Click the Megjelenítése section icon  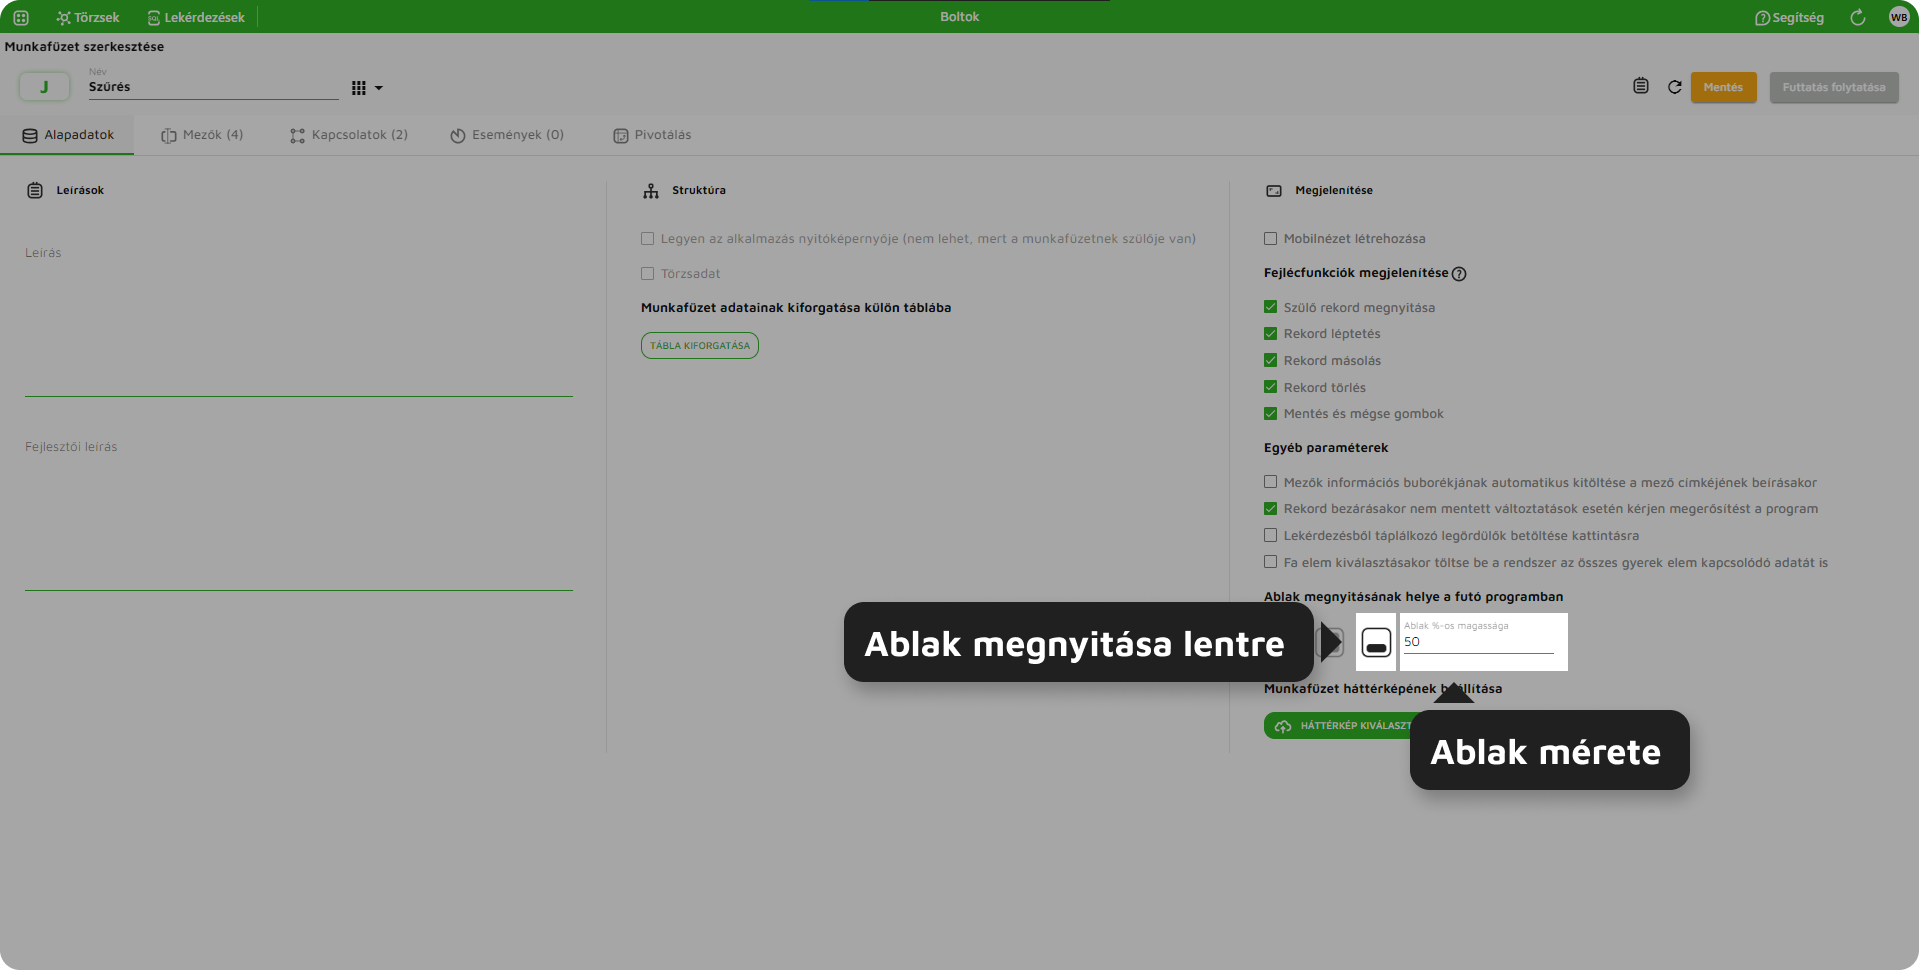point(1274,191)
